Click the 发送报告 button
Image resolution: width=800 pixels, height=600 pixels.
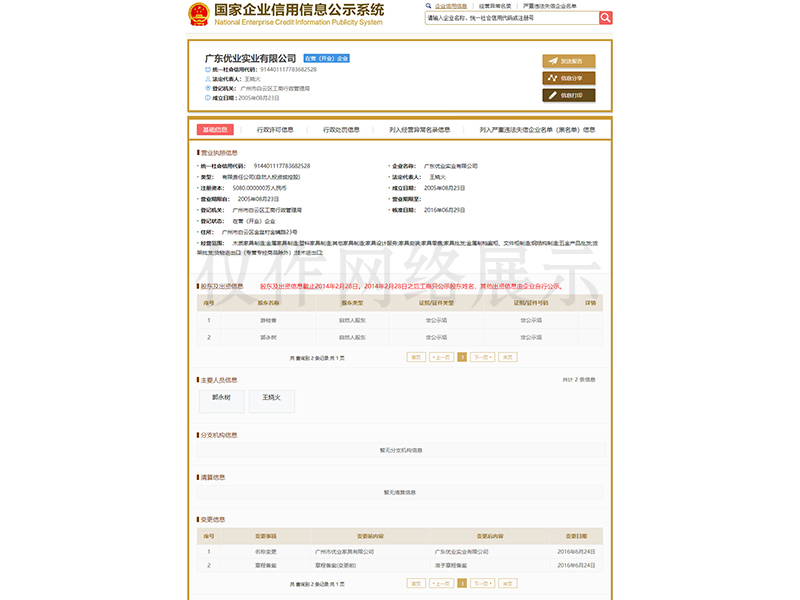pos(569,61)
